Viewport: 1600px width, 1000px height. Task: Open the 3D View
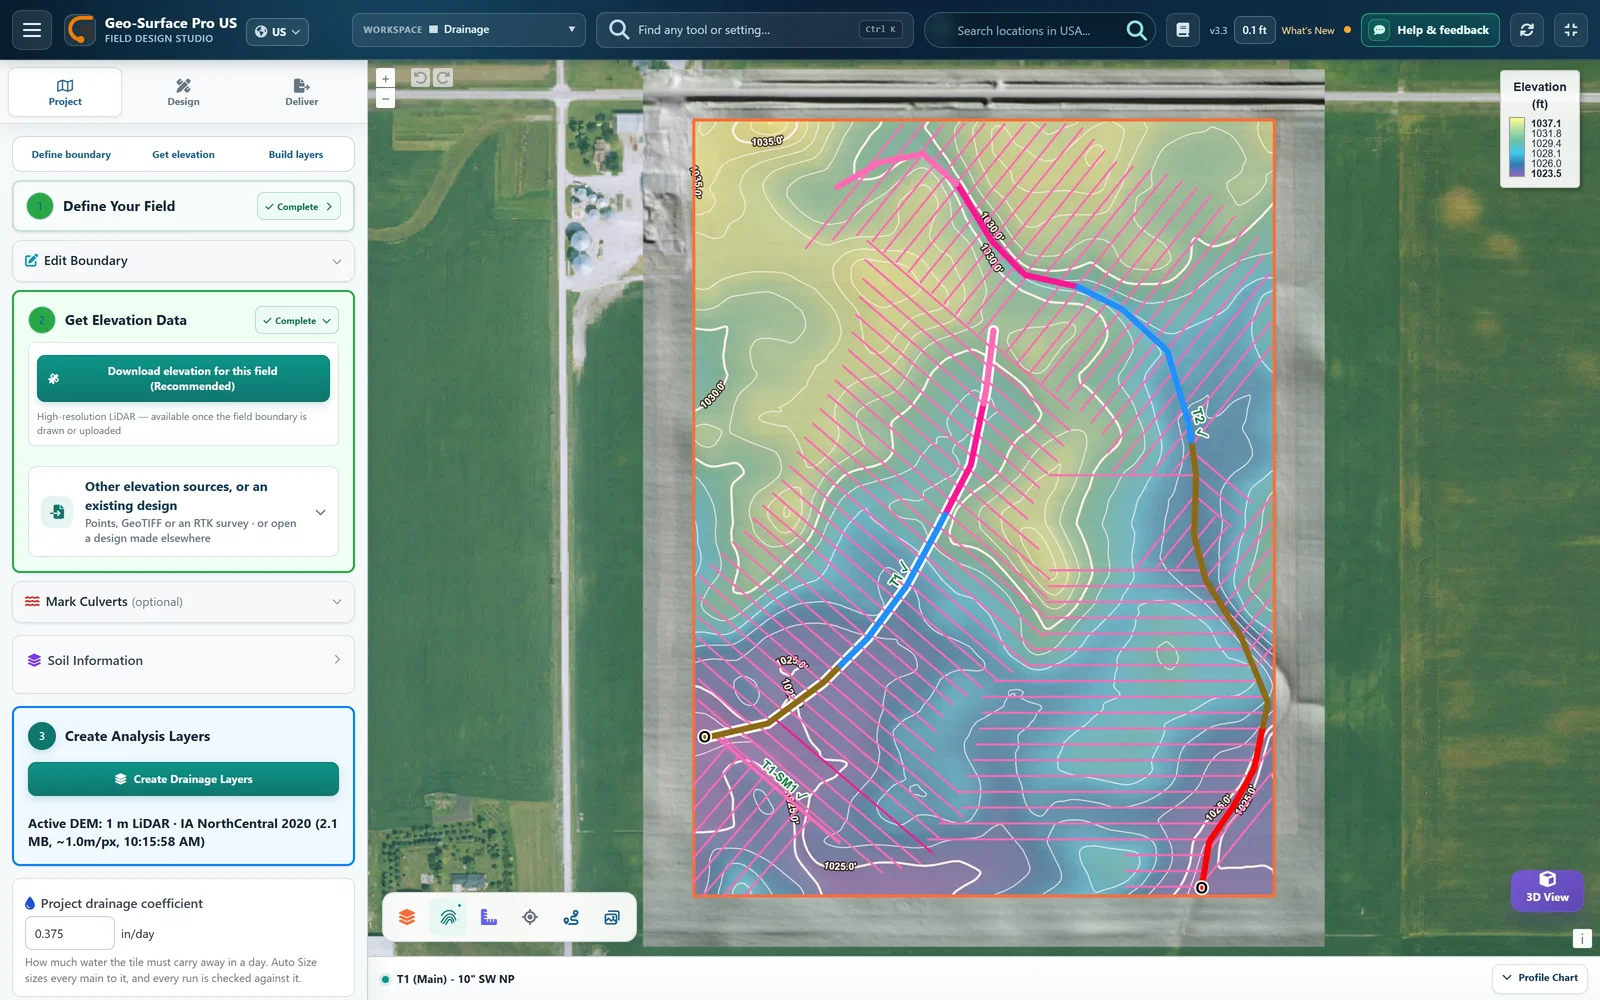pyautogui.click(x=1547, y=888)
